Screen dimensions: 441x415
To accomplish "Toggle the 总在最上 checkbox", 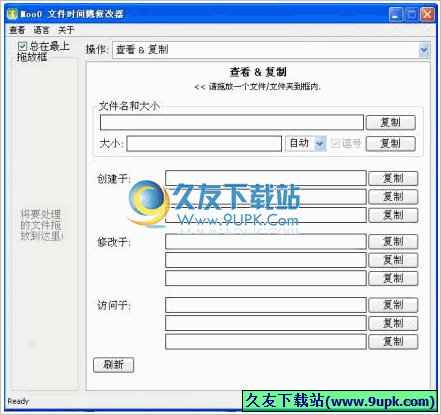I will tap(22, 46).
